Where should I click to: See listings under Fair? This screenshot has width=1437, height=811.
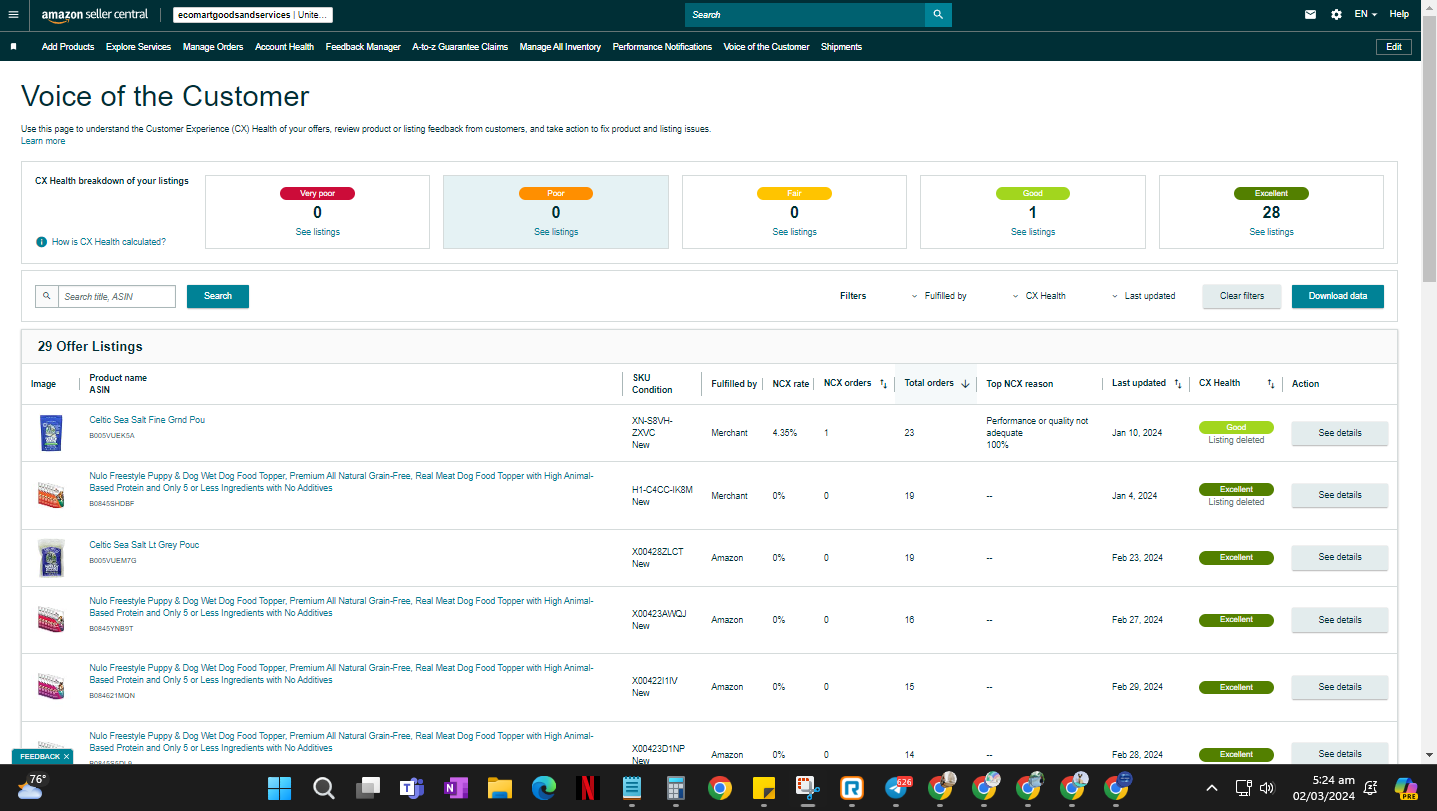[x=794, y=232]
